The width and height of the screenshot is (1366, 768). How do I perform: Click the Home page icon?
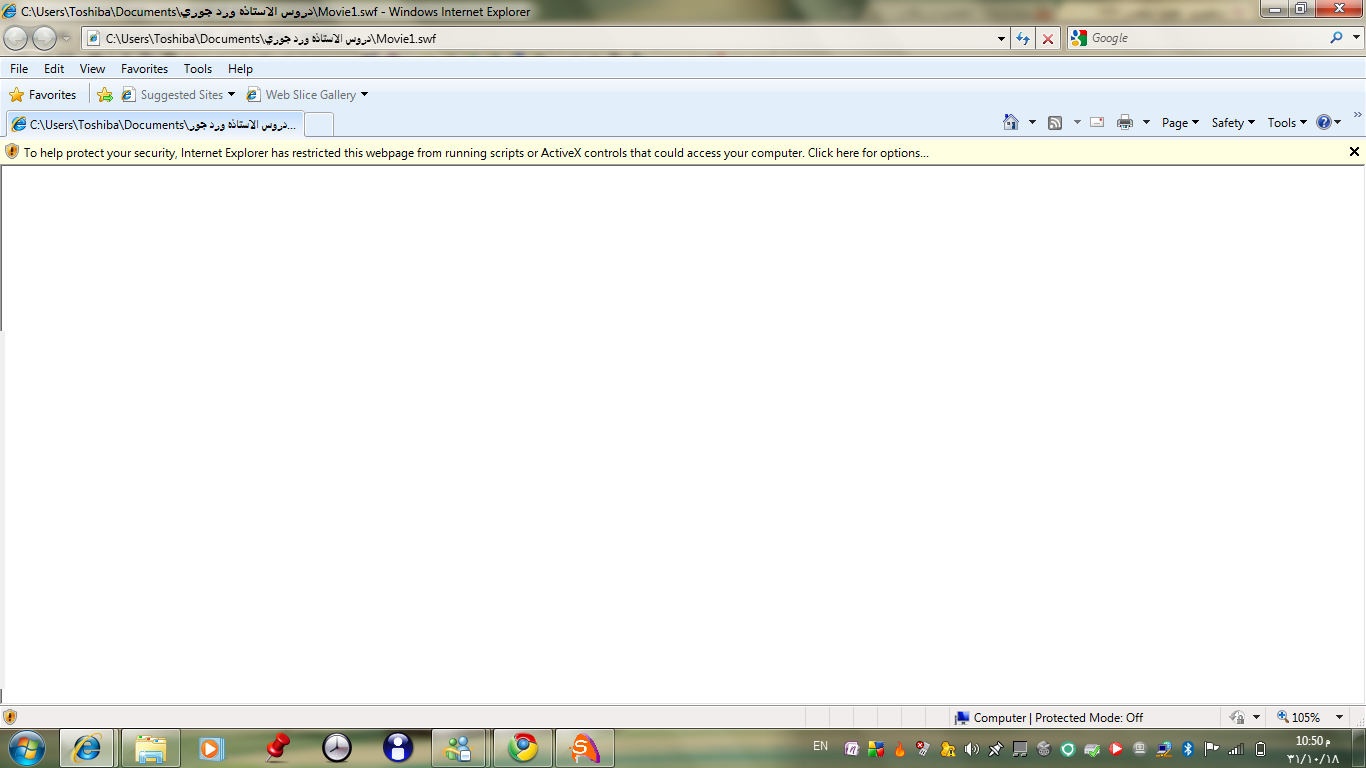[1011, 122]
